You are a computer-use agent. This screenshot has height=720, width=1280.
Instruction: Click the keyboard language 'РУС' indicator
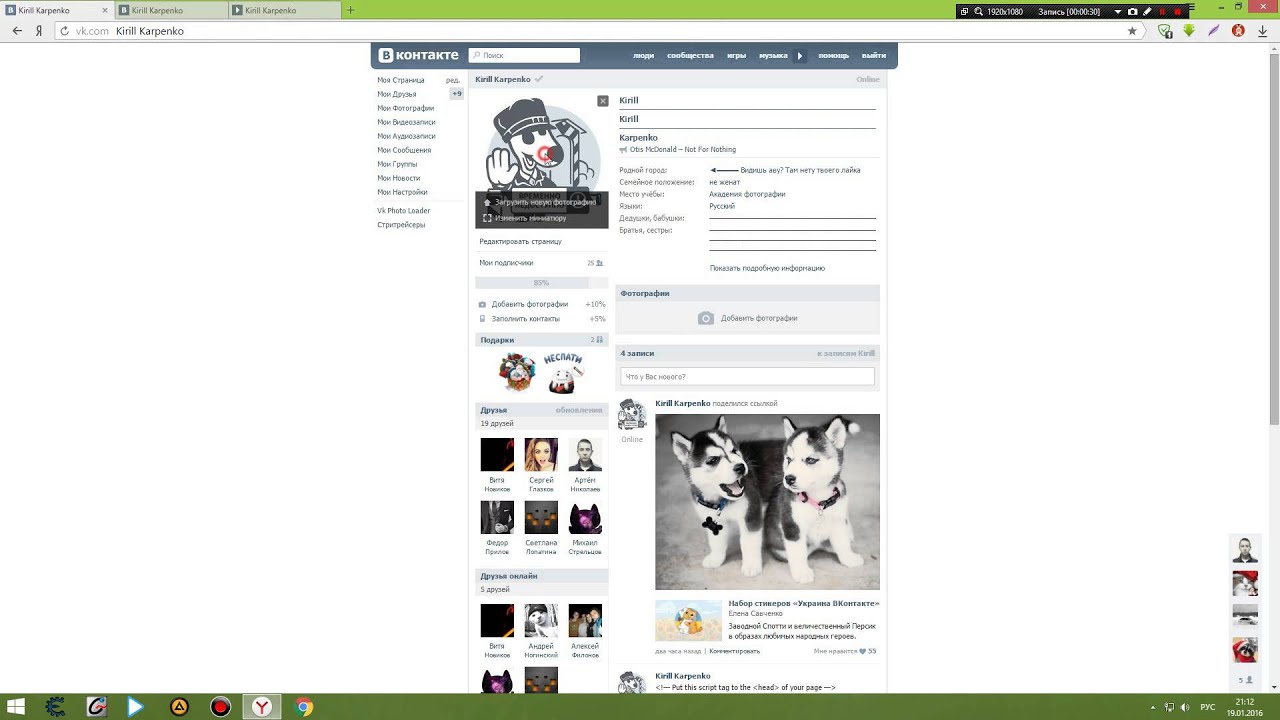point(1208,707)
